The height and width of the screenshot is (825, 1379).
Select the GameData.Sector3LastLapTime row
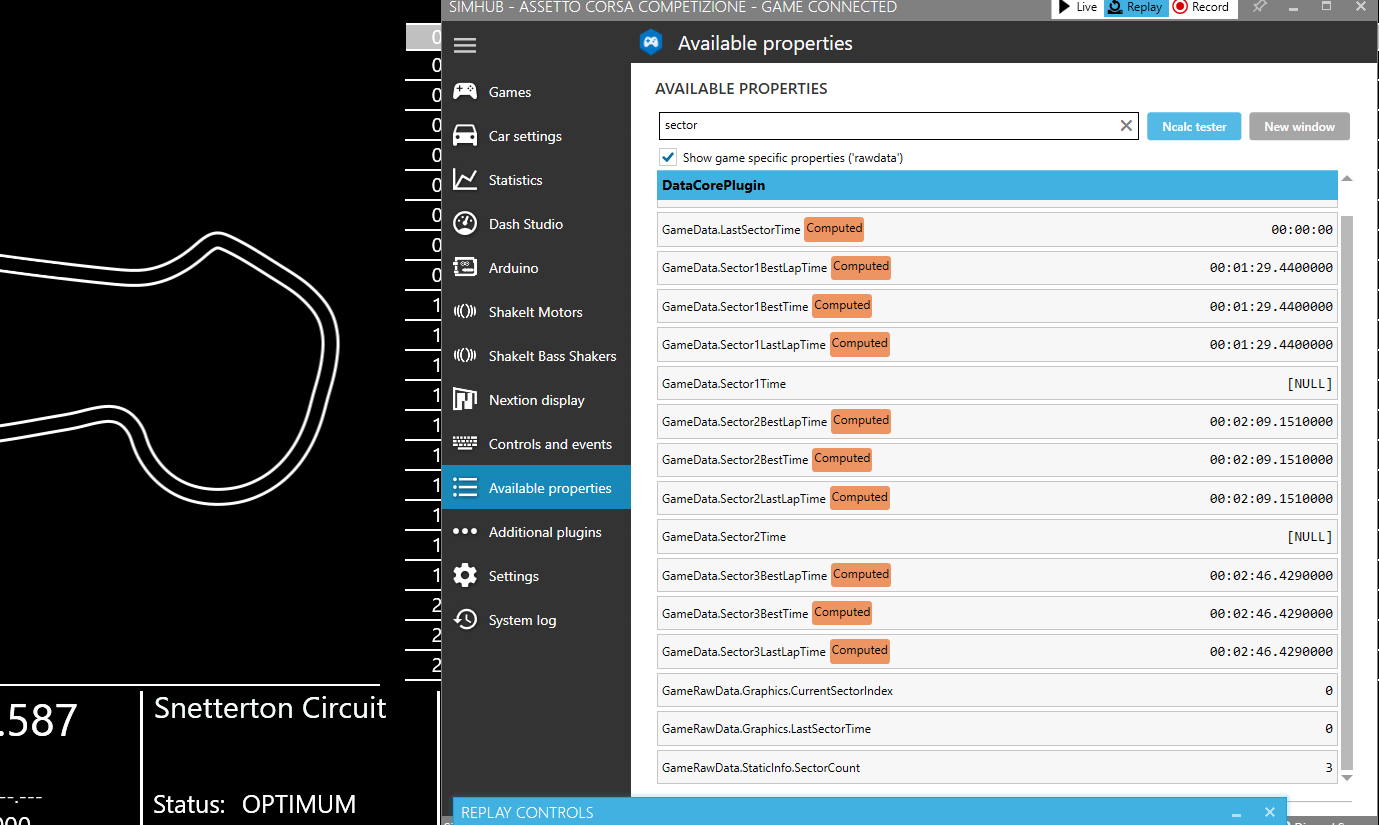tap(997, 652)
